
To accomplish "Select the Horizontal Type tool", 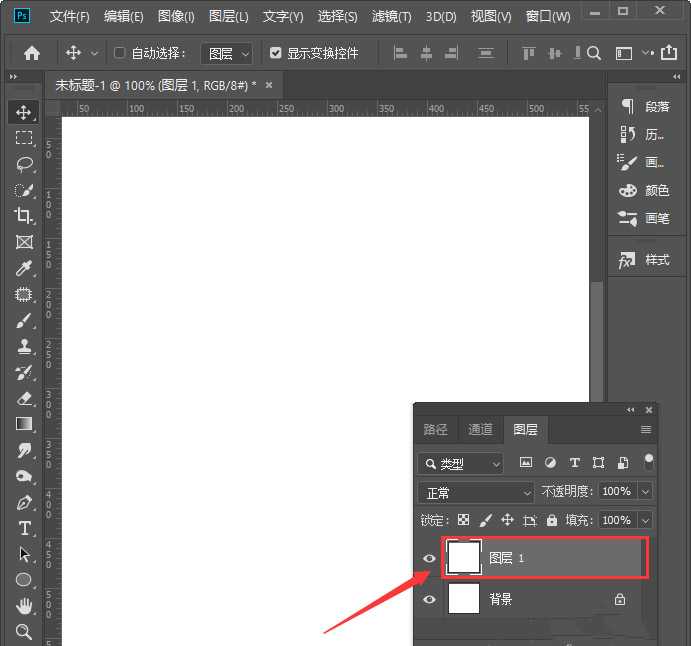I will click(24, 528).
